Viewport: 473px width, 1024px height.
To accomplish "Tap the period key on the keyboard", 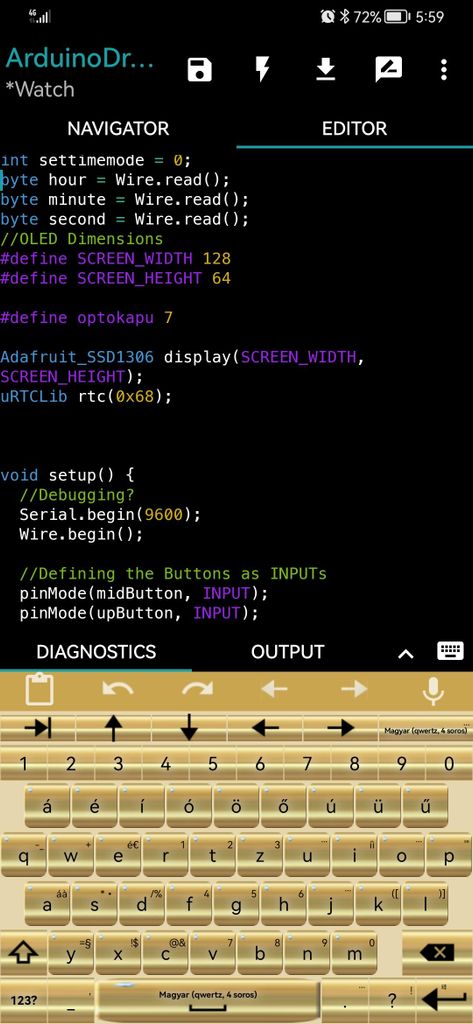I will [x=346, y=1000].
